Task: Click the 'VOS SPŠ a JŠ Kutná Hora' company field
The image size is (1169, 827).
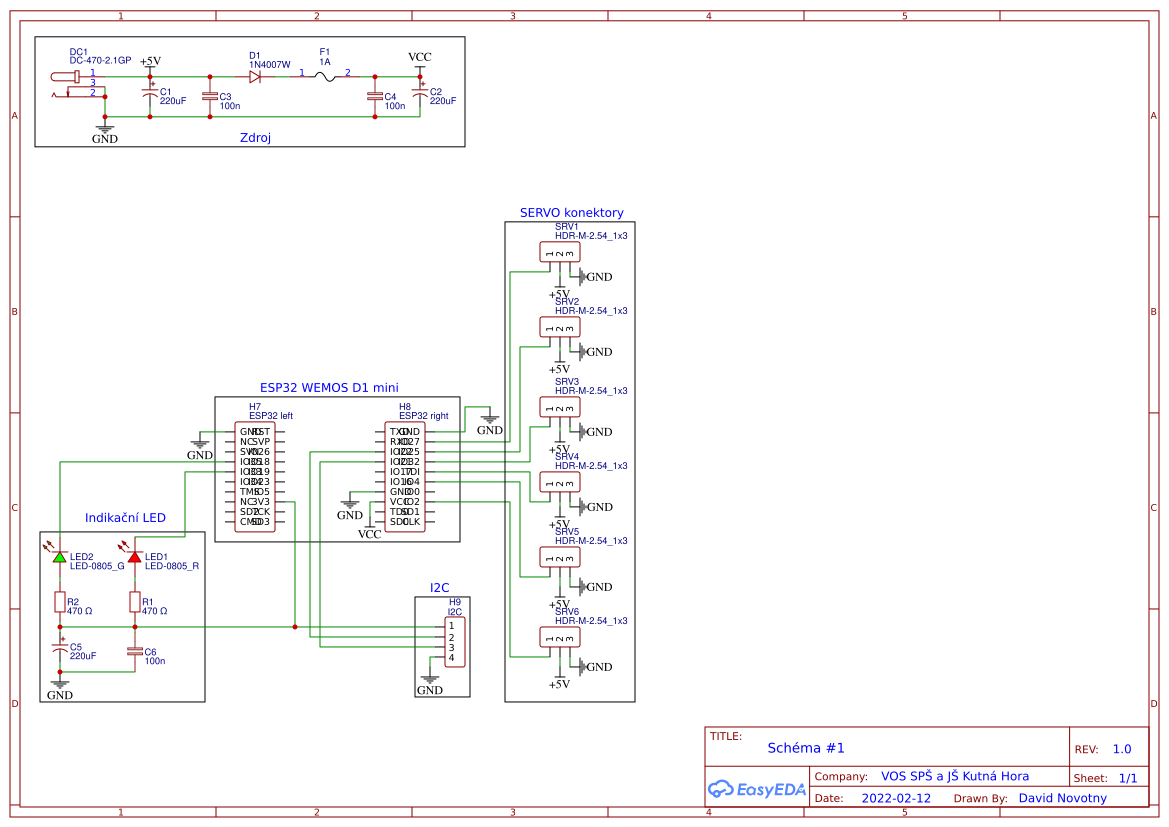Action: (954, 776)
